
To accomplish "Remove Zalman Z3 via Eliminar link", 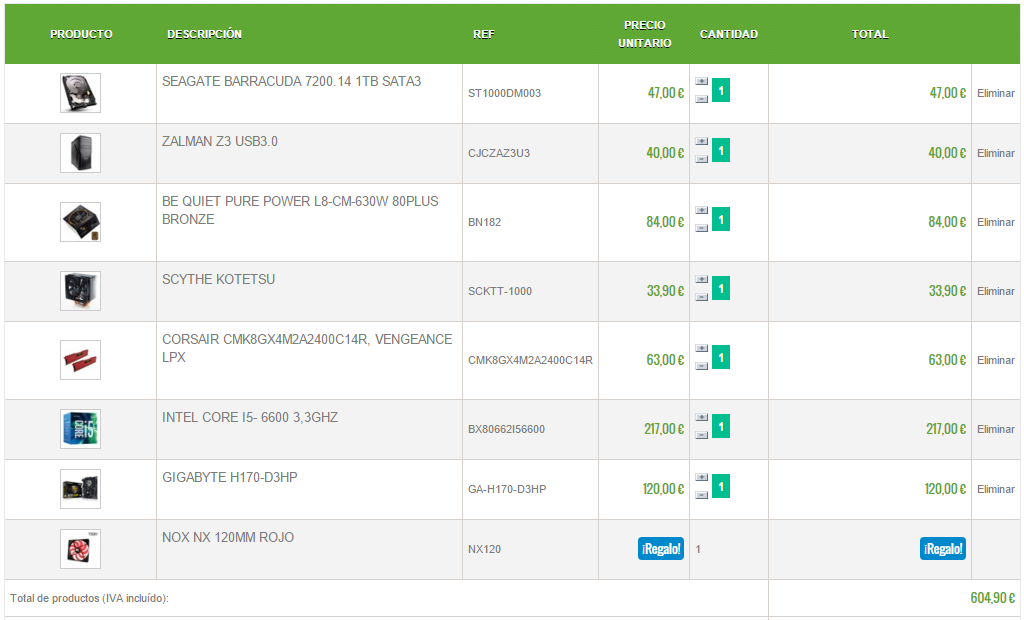I will tap(996, 154).
